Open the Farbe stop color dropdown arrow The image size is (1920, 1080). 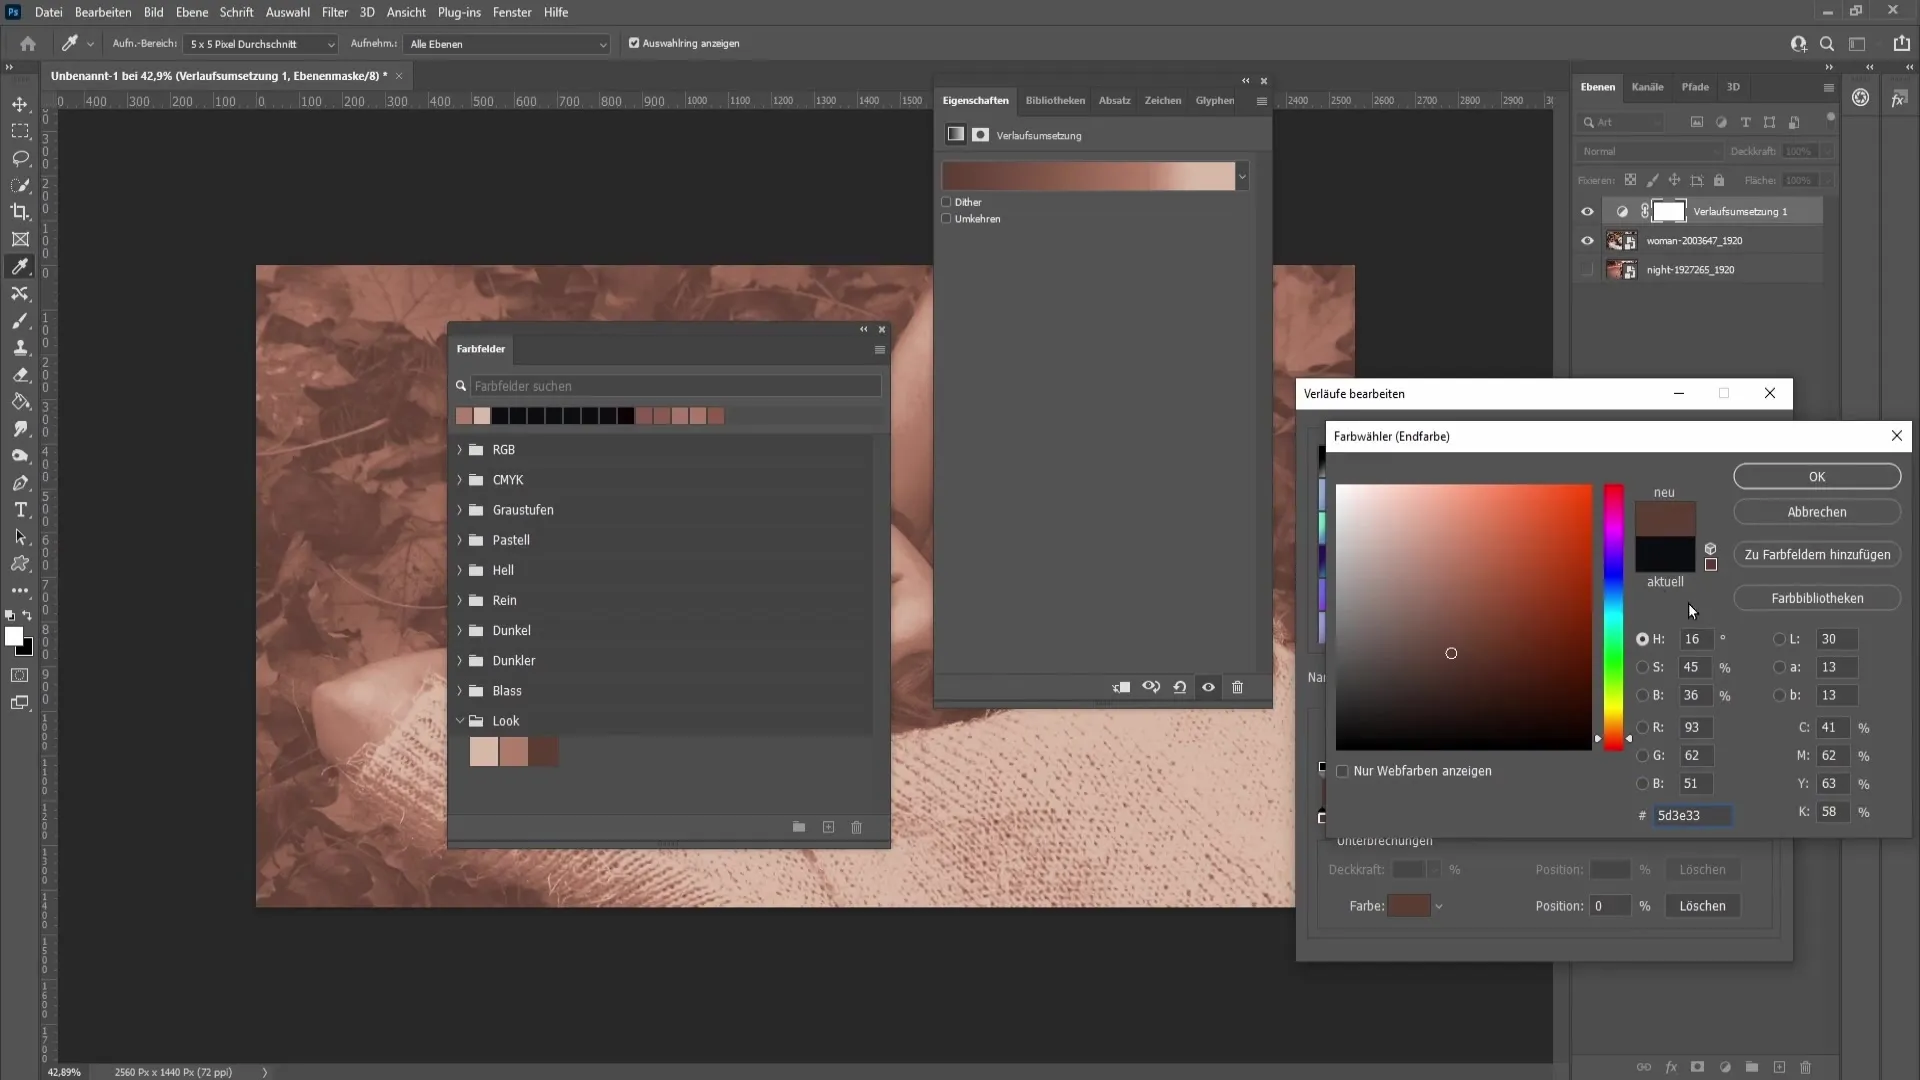pyautogui.click(x=1439, y=907)
